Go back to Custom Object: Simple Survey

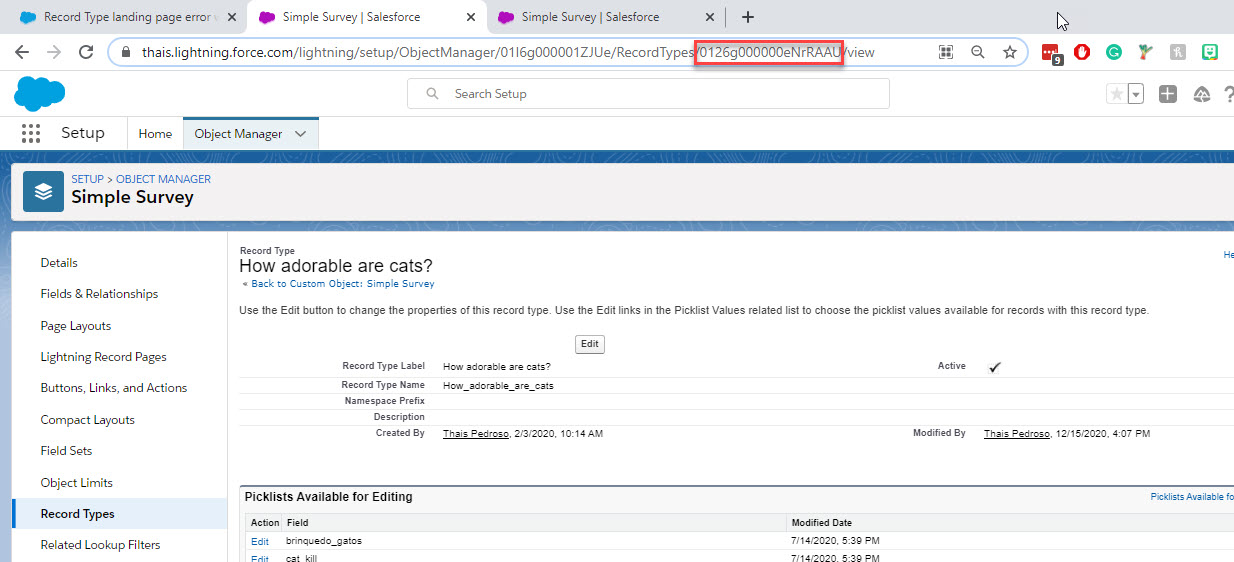[x=342, y=284]
